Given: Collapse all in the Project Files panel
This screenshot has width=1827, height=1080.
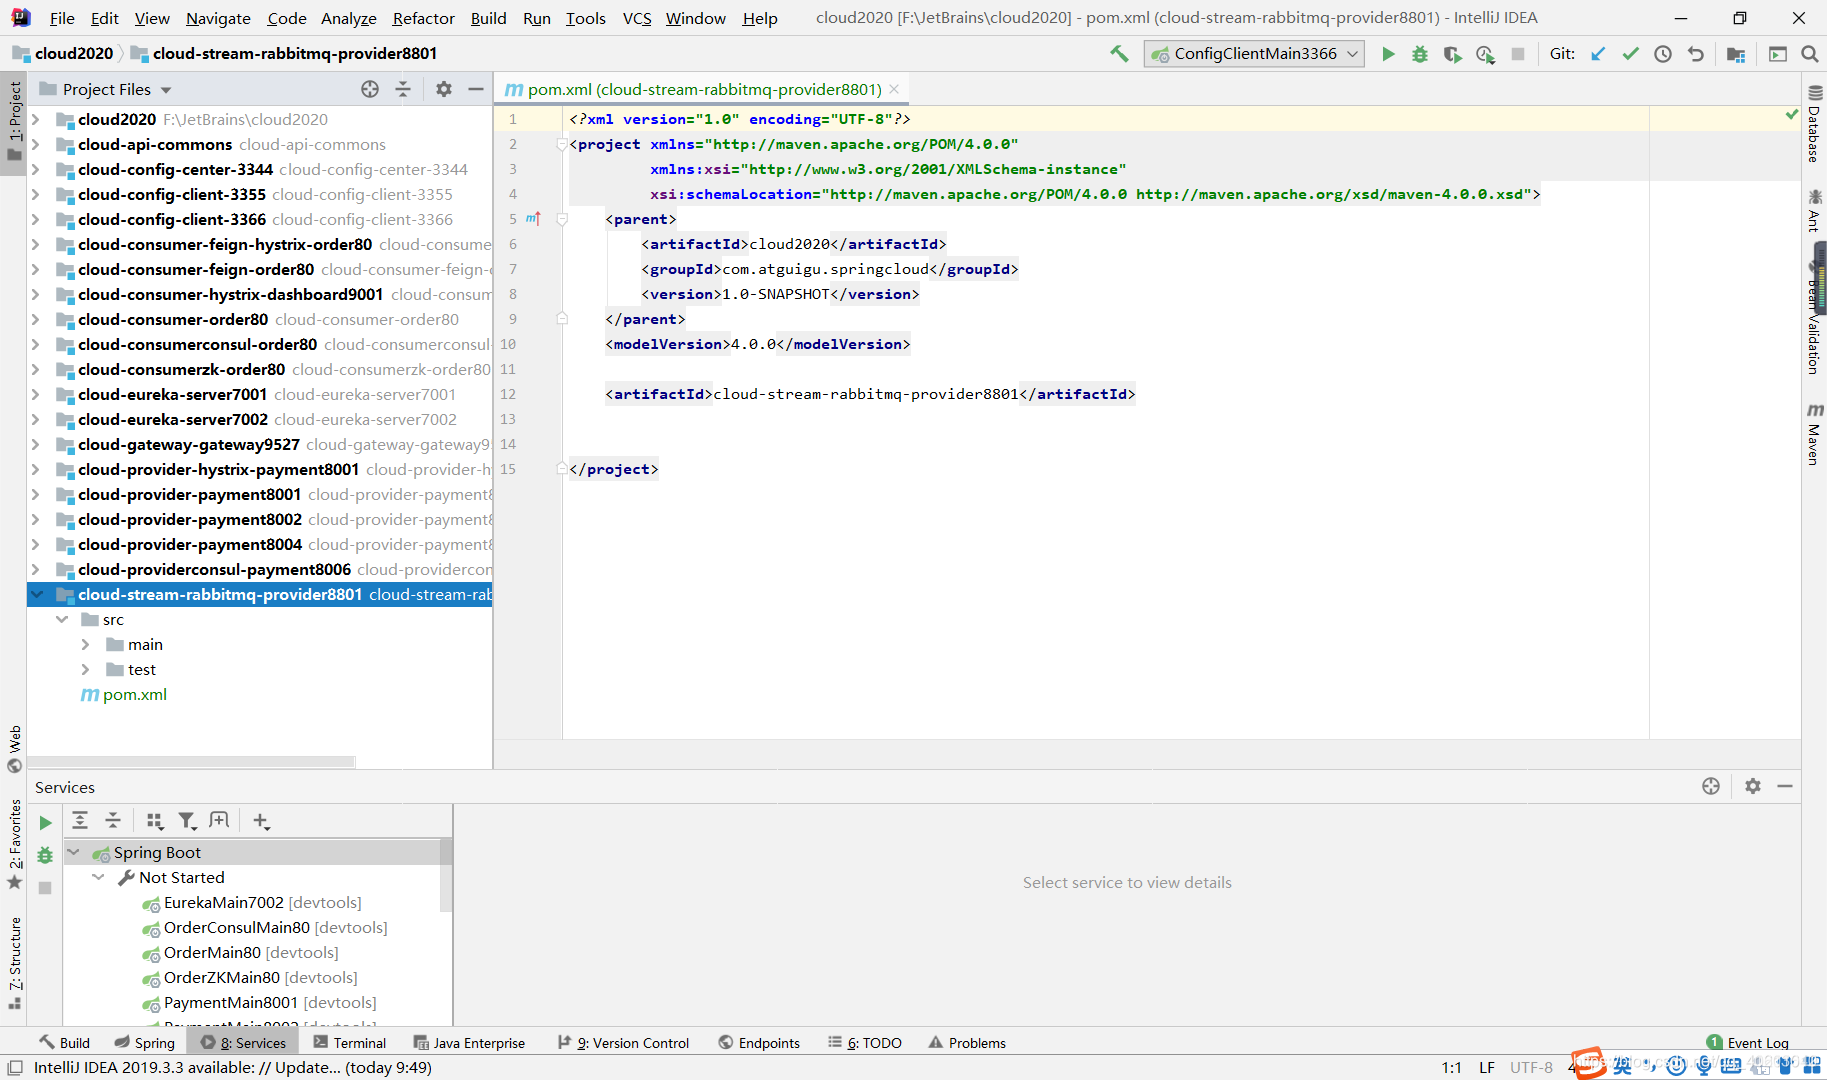Looking at the screenshot, I should [403, 89].
